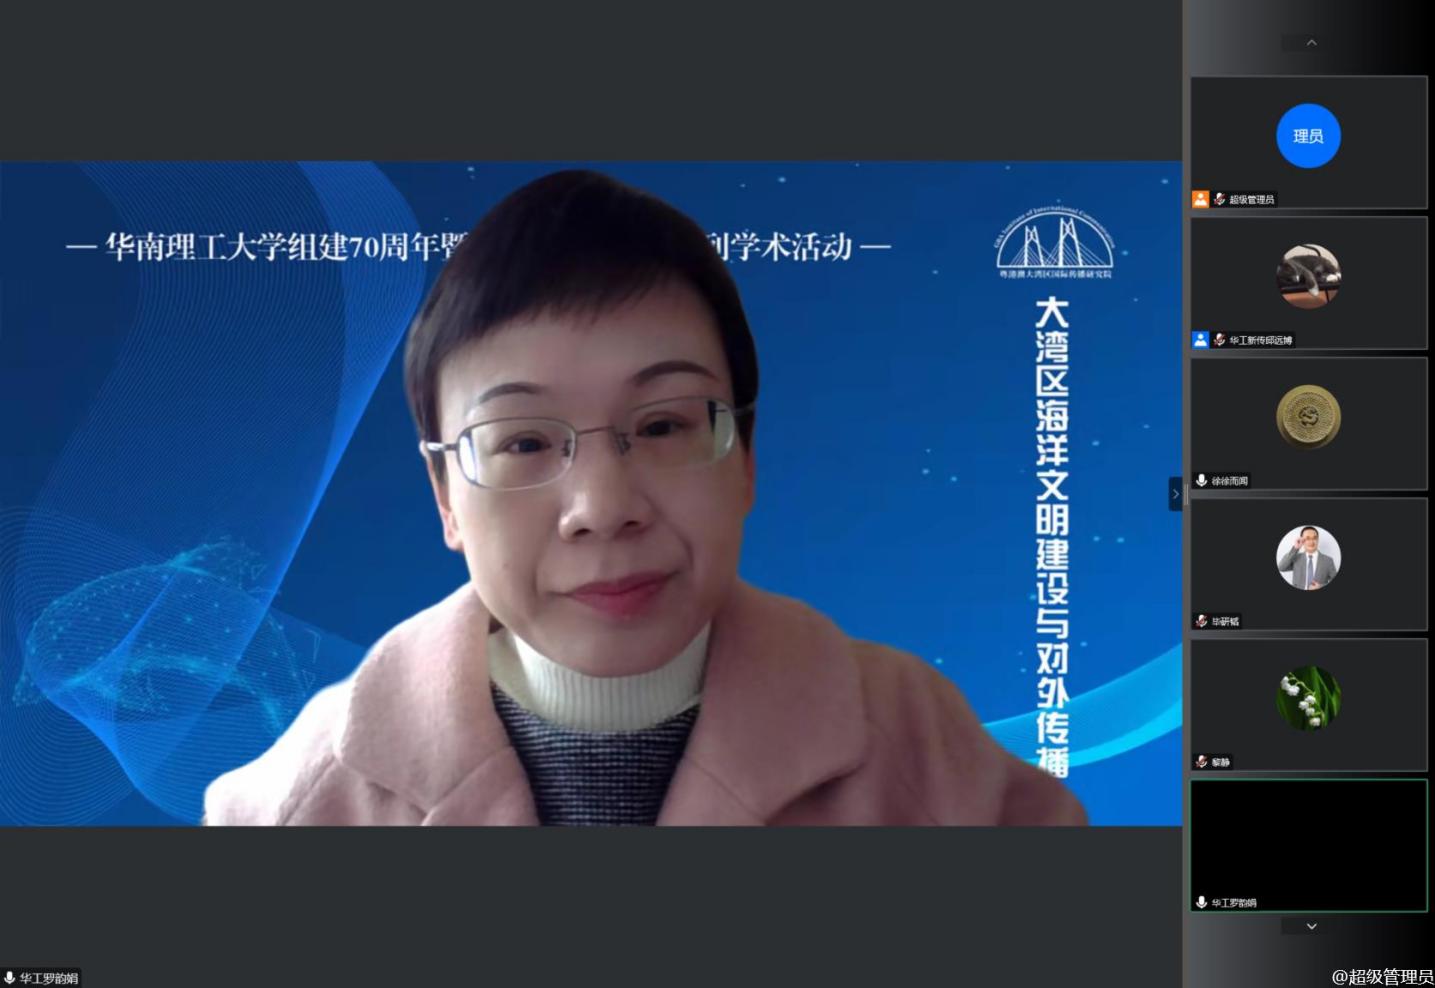Click muted mic icon on suit-avatar tile
Viewport: 1435px width, 988px height.
[x=1201, y=621]
